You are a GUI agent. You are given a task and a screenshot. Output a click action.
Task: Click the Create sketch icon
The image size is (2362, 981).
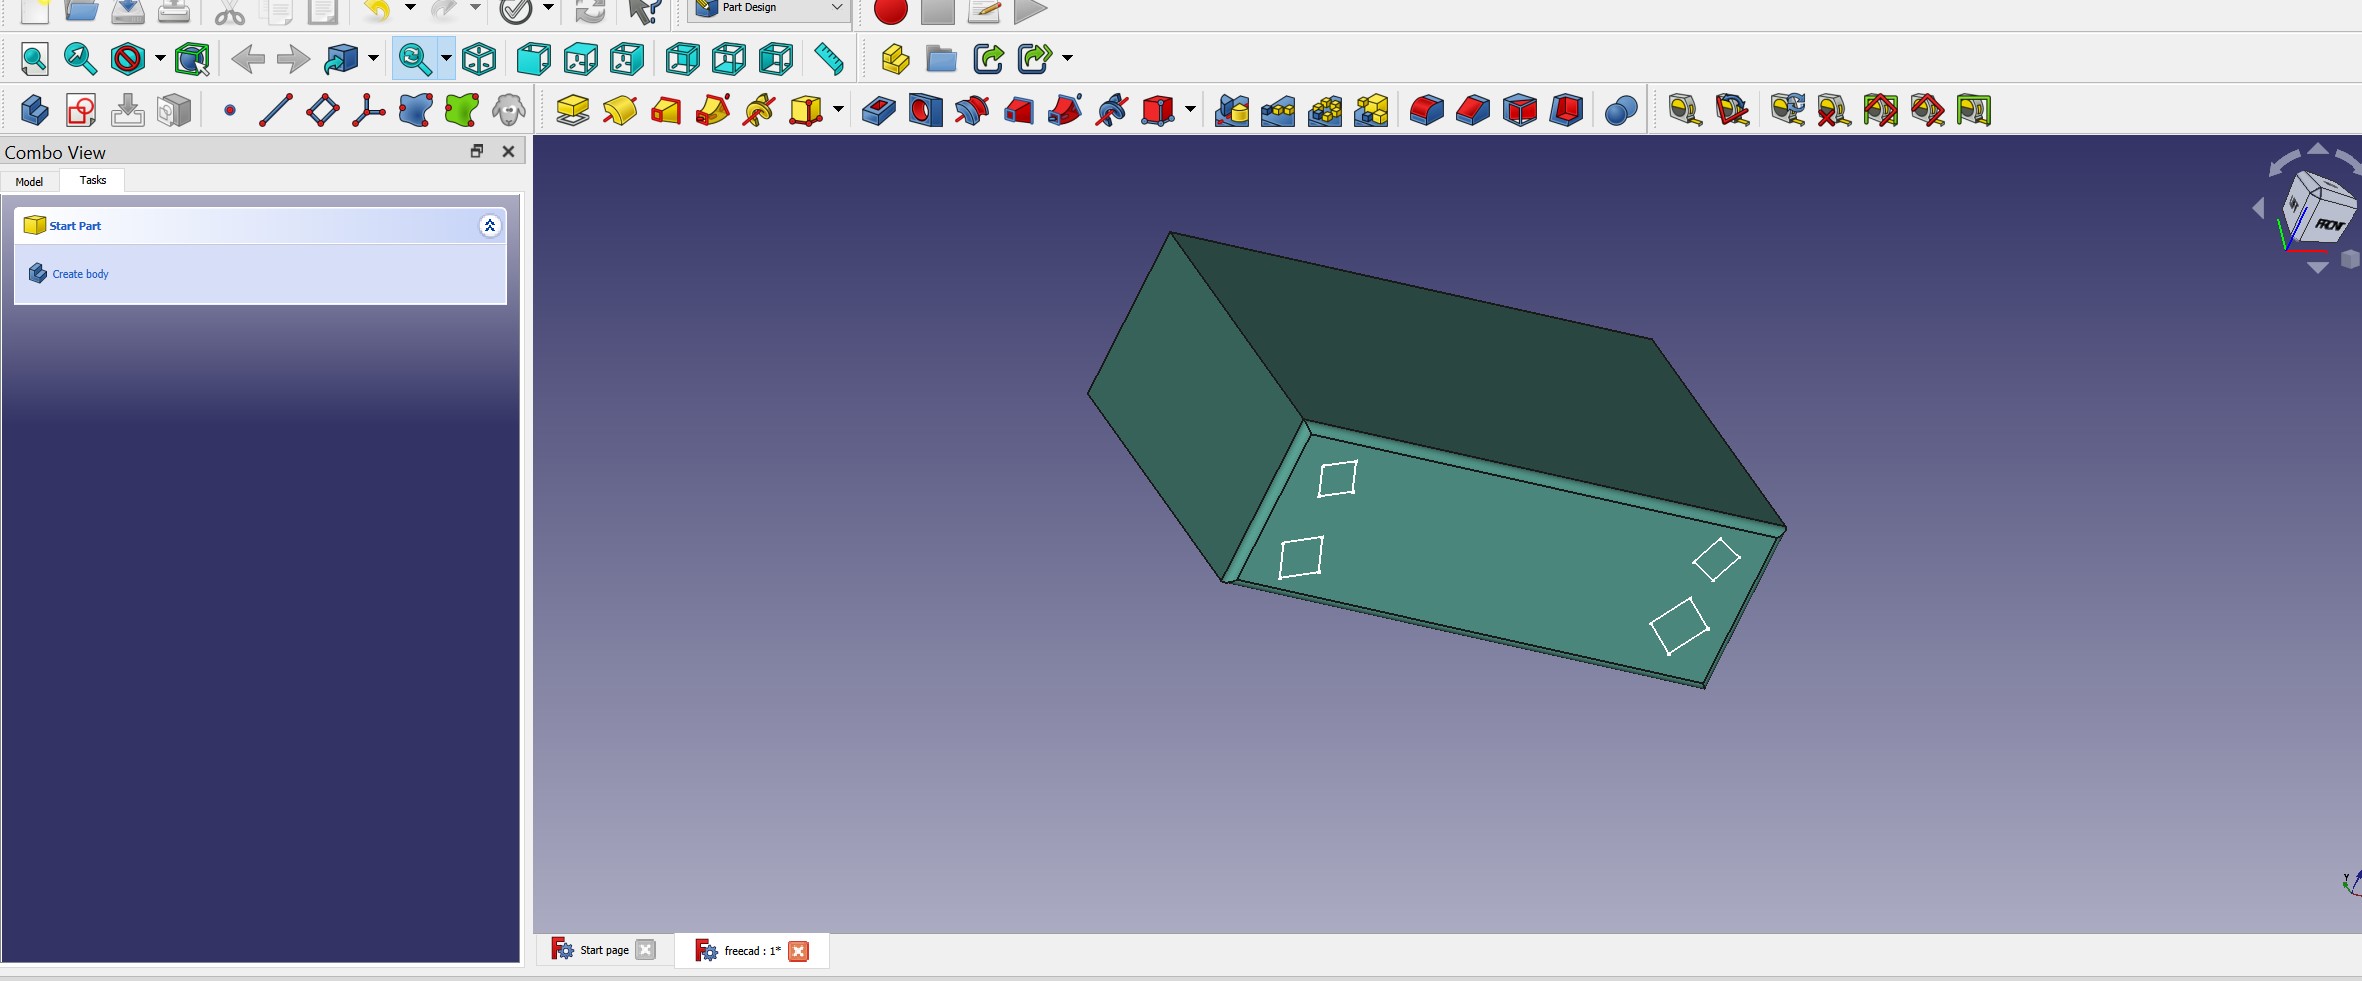(x=81, y=110)
